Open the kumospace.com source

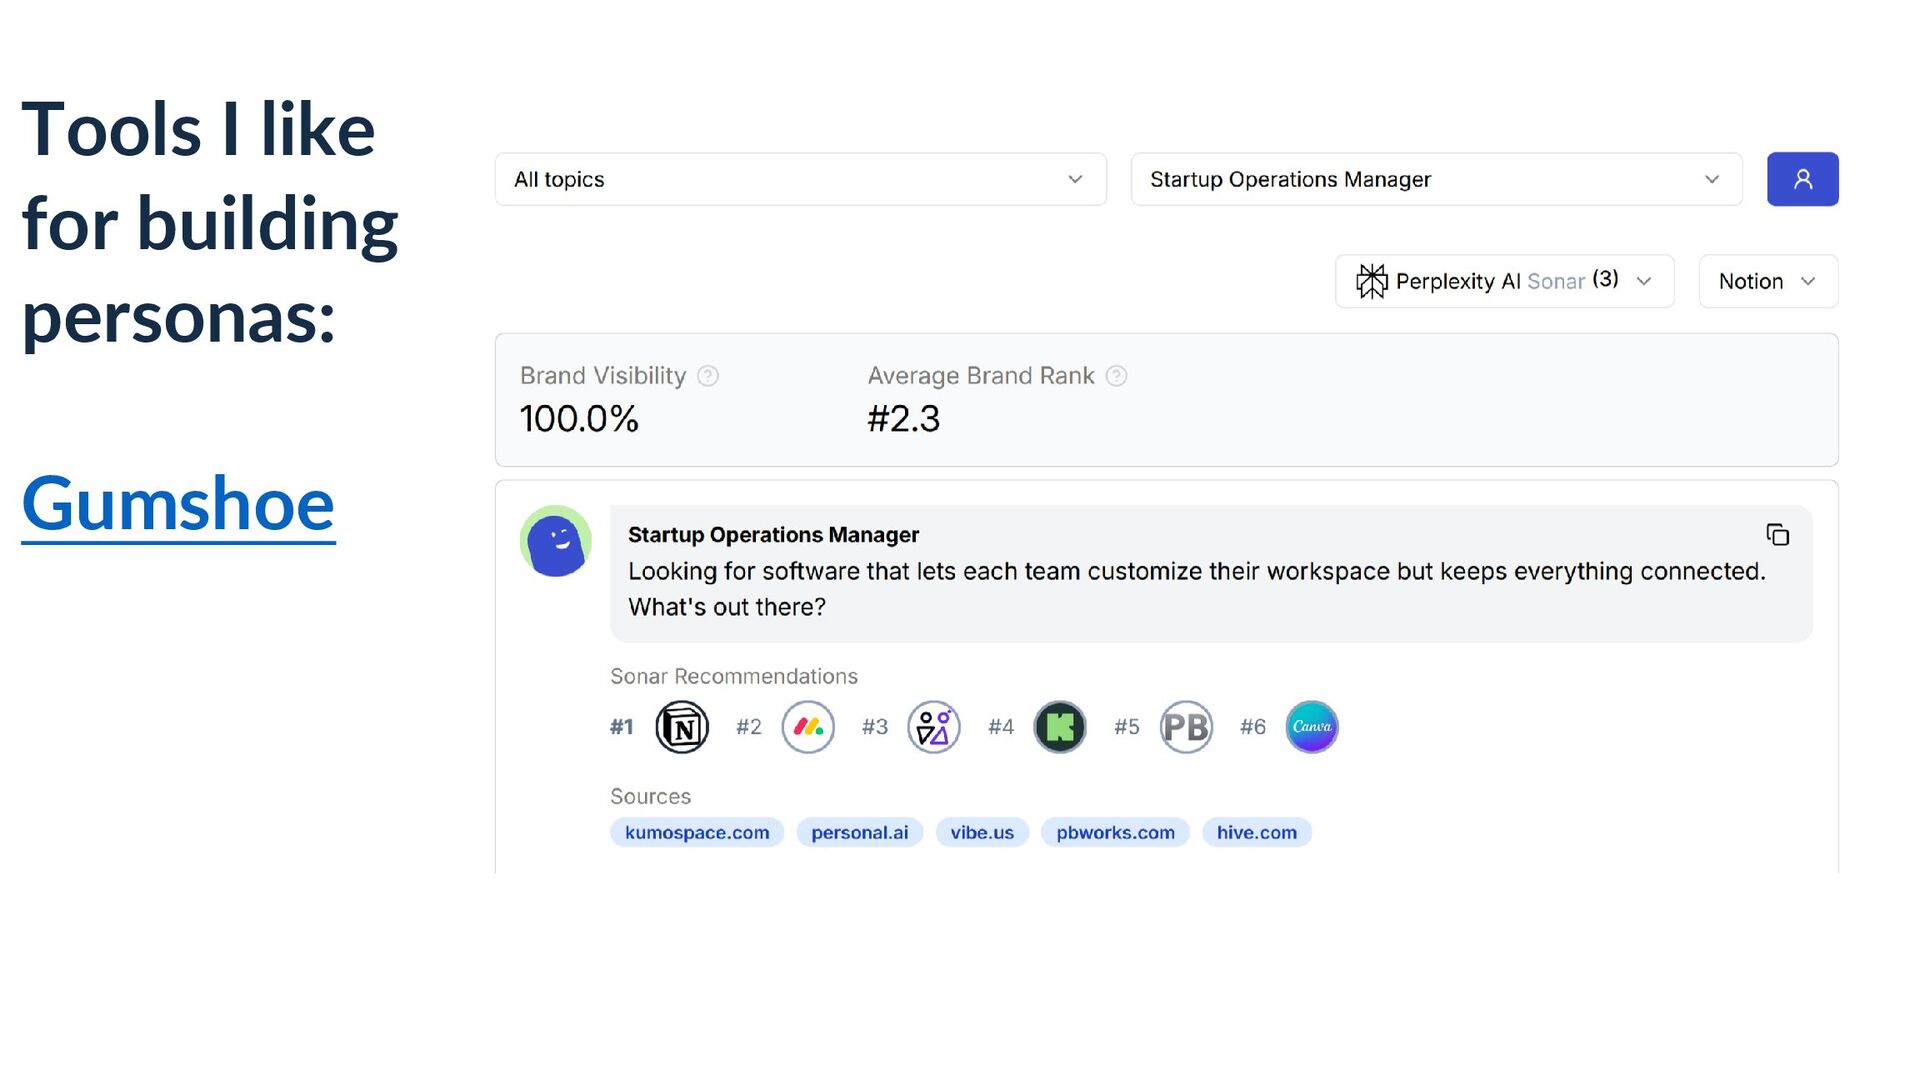[x=697, y=832]
